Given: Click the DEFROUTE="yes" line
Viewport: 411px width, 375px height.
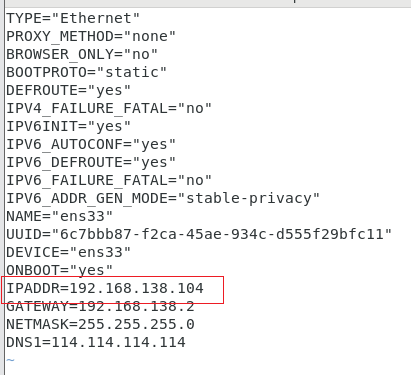Looking at the screenshot, I should coord(69,90).
